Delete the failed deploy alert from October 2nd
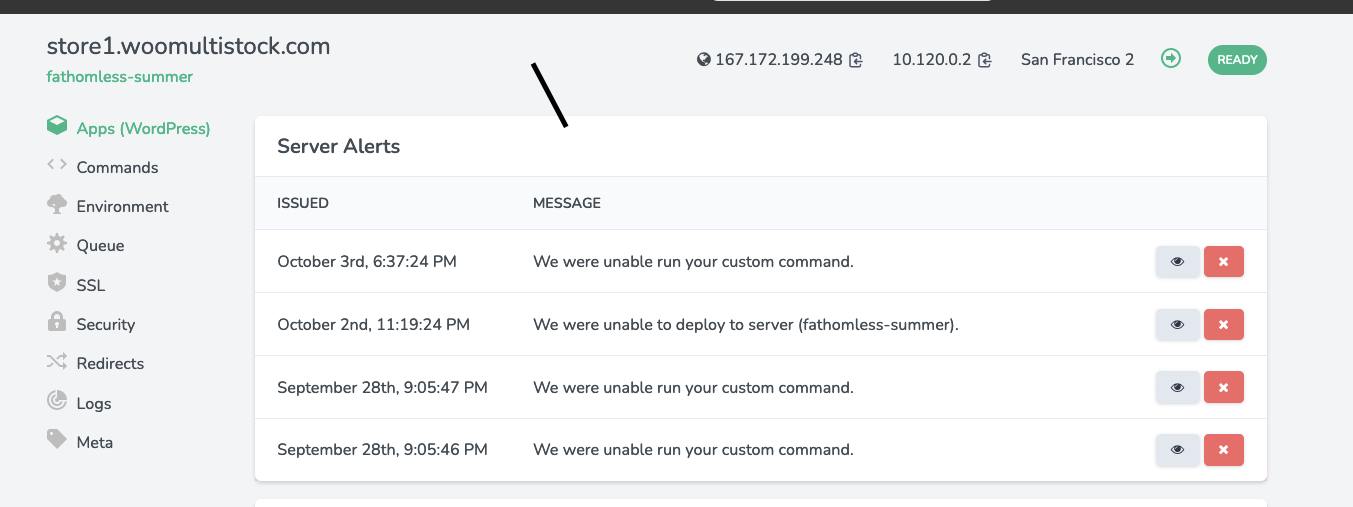The height and width of the screenshot is (507, 1353). [x=1223, y=325]
